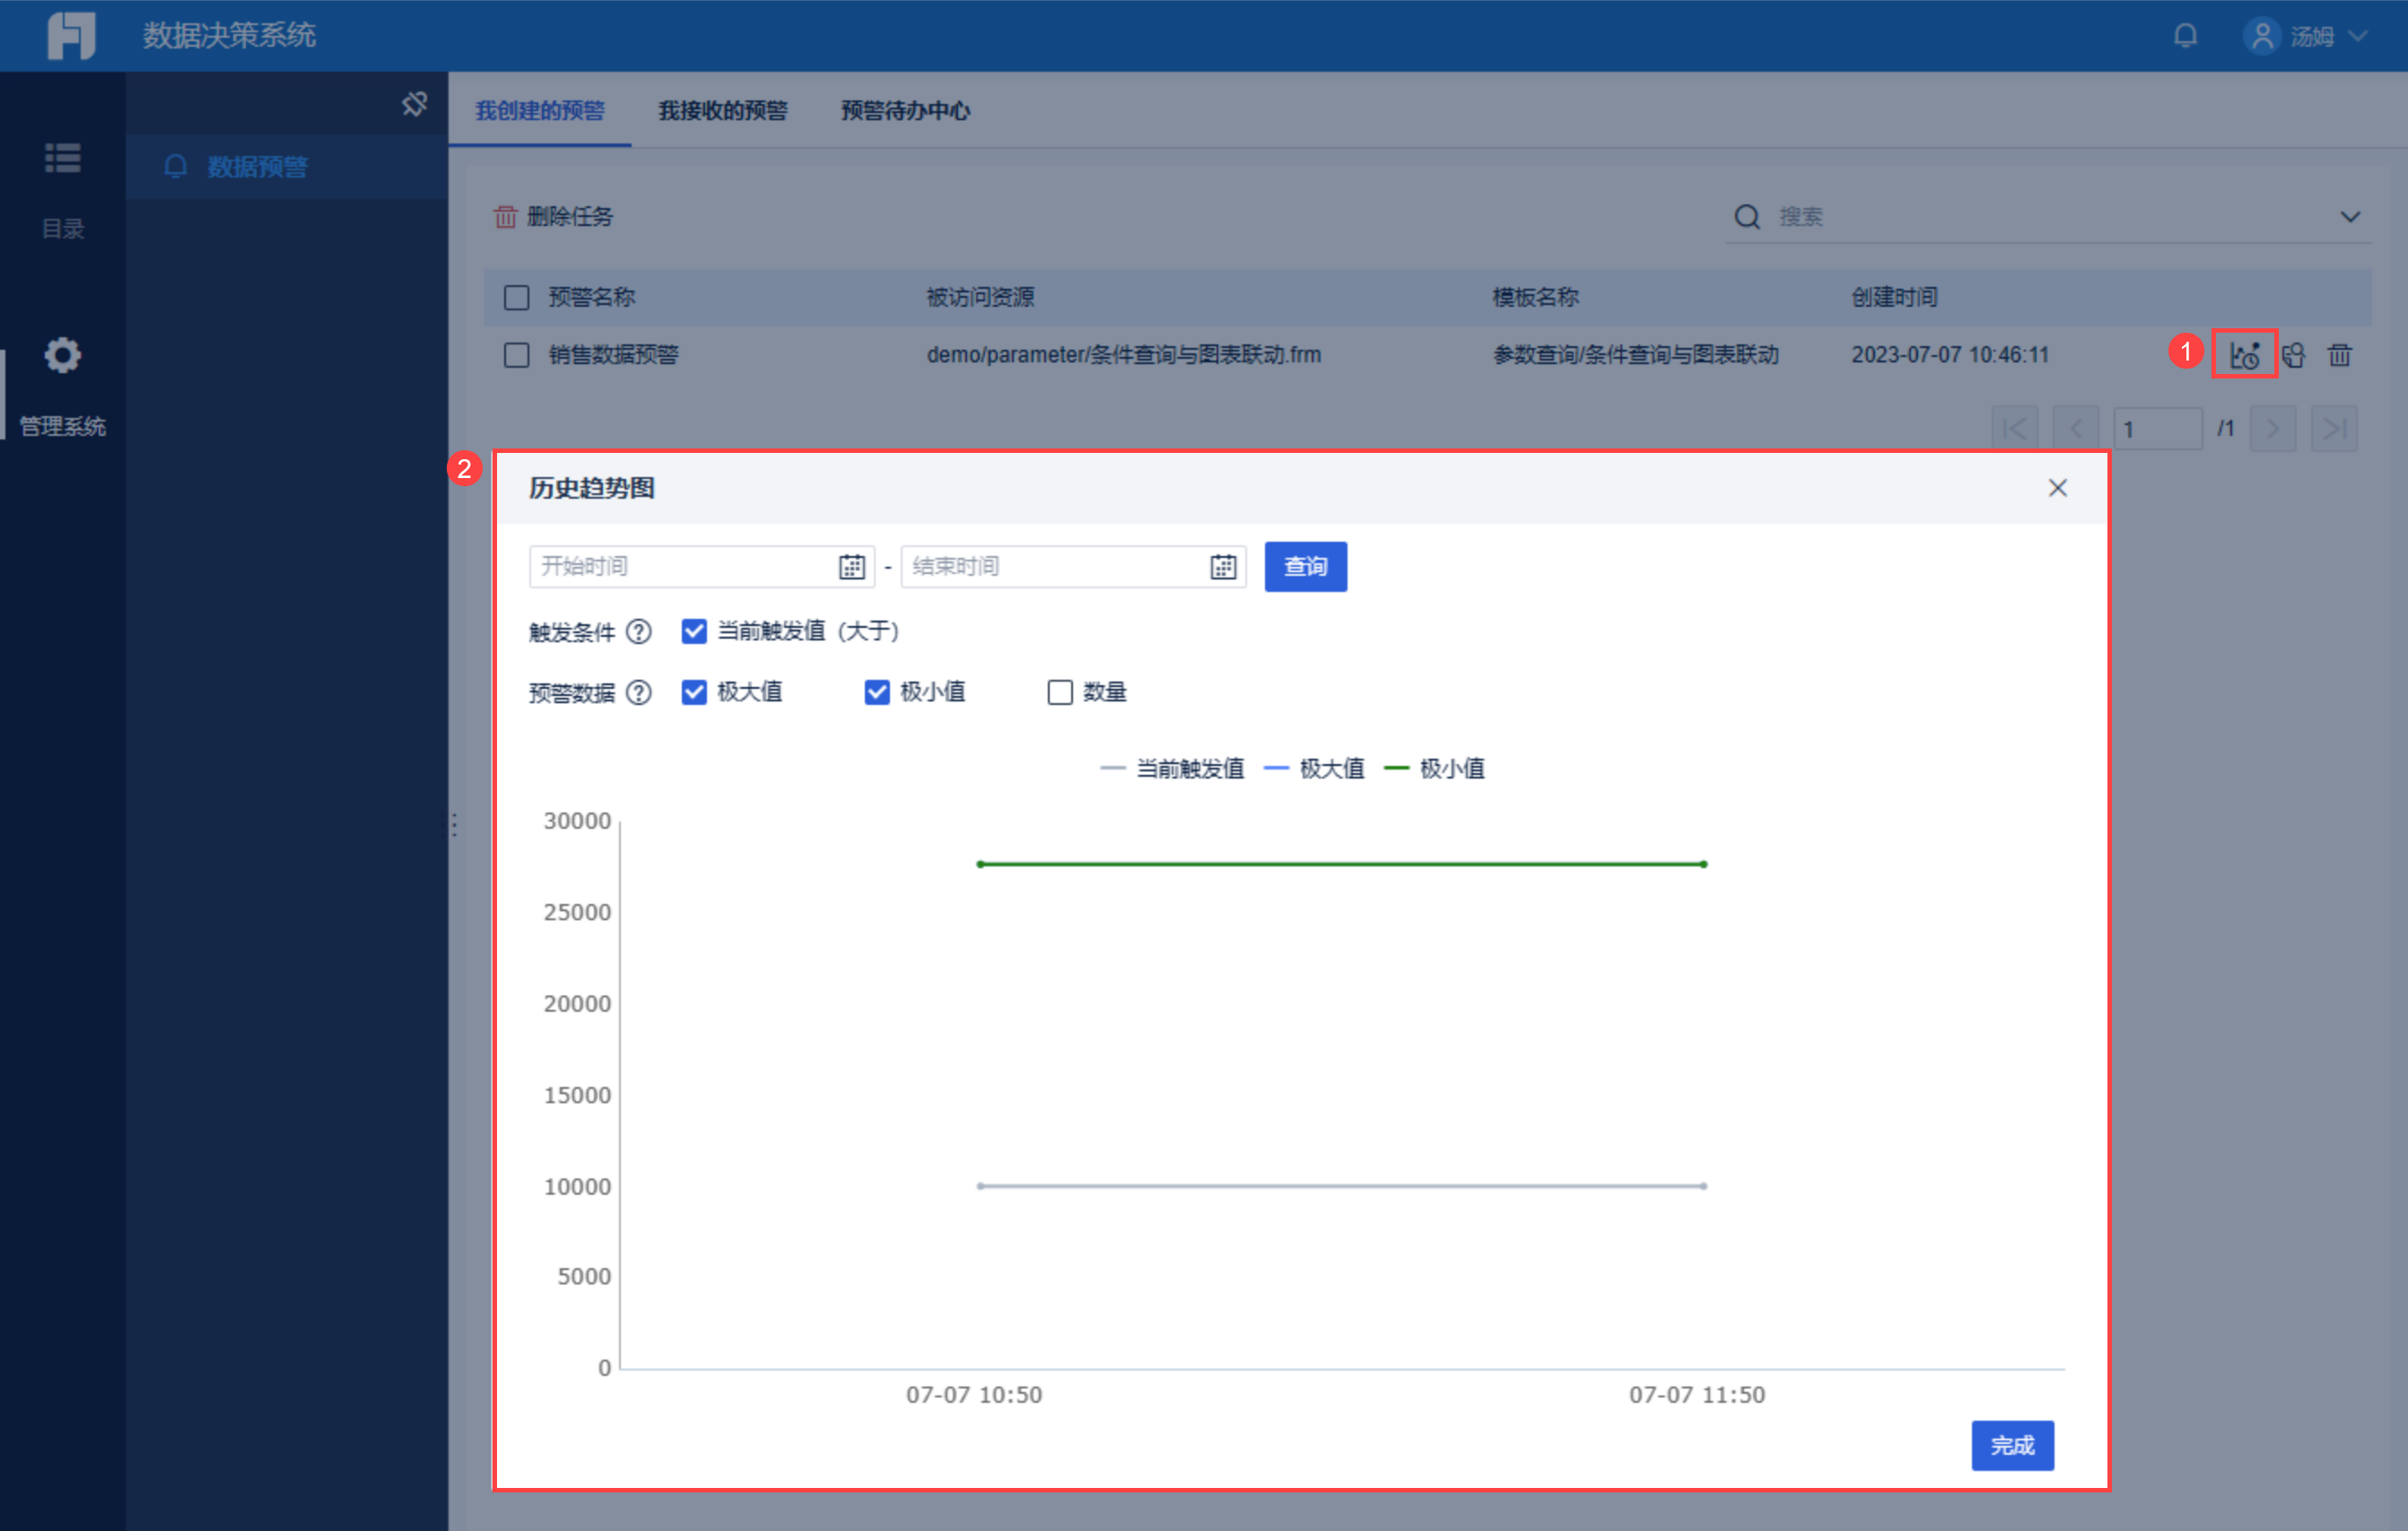The width and height of the screenshot is (2408, 1531).
Task: Switch to 我接收的预警 tab
Action: pyautogui.click(x=722, y=111)
